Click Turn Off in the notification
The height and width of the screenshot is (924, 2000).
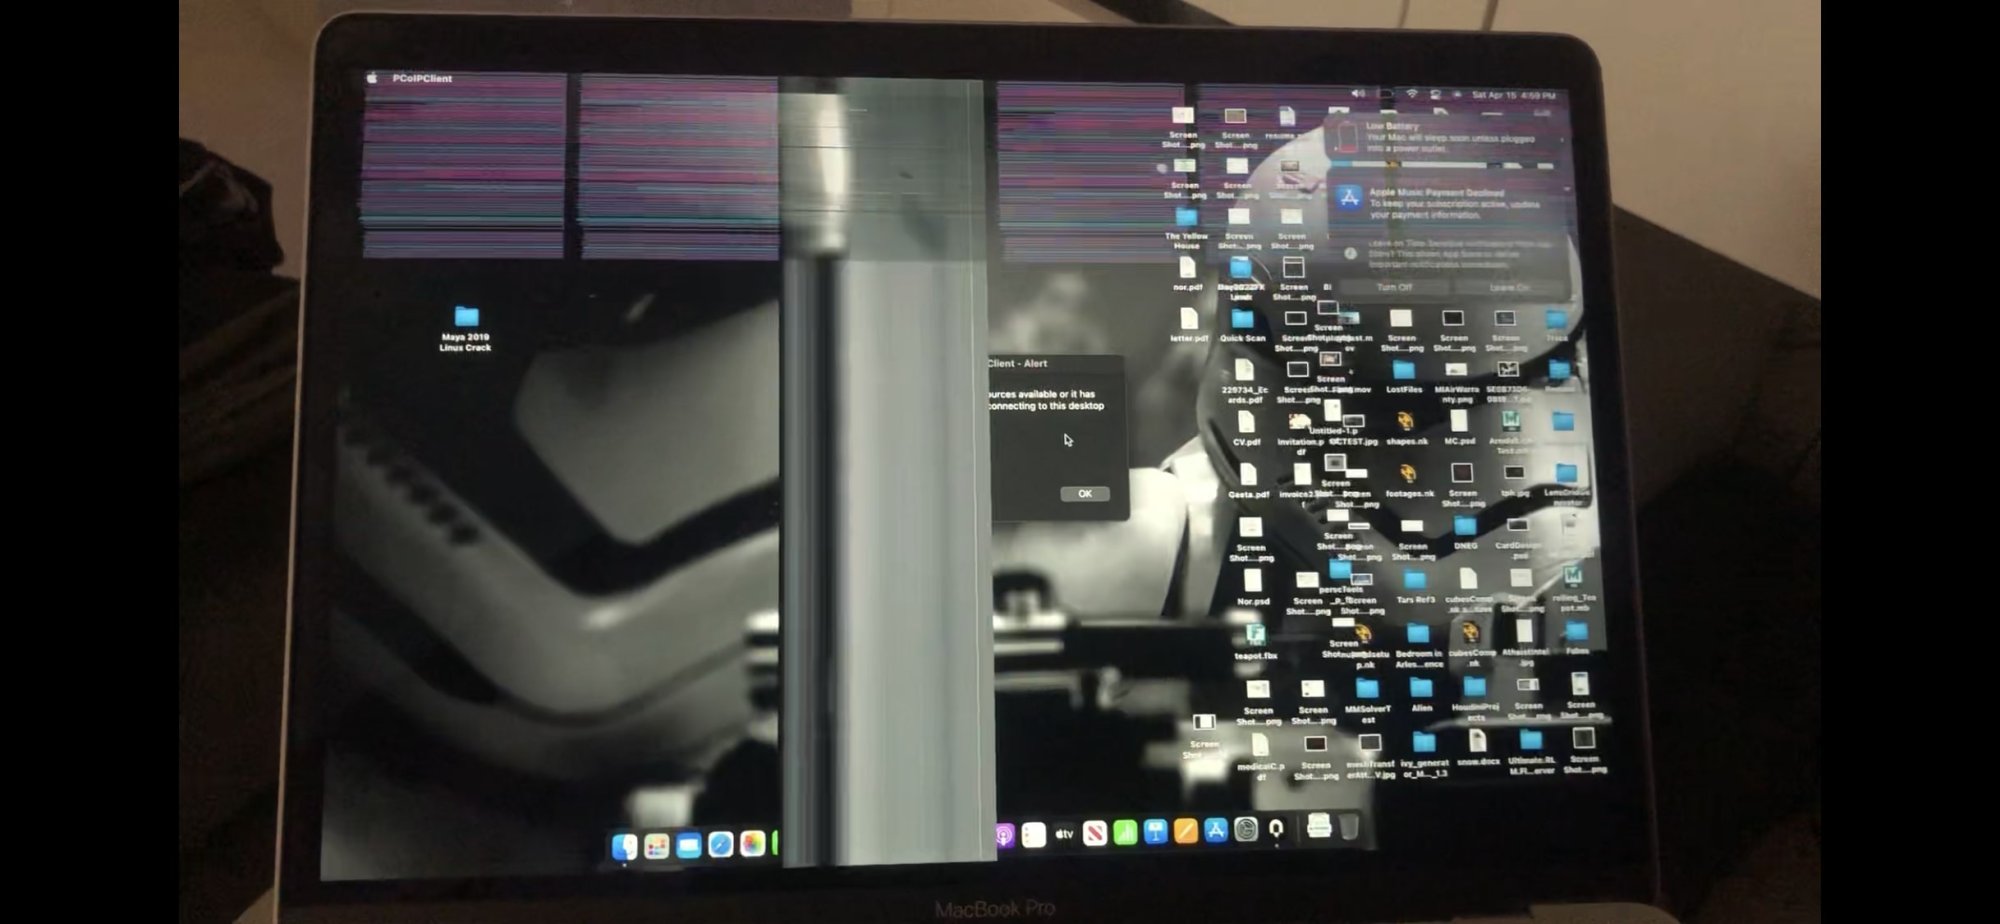tap(1394, 287)
